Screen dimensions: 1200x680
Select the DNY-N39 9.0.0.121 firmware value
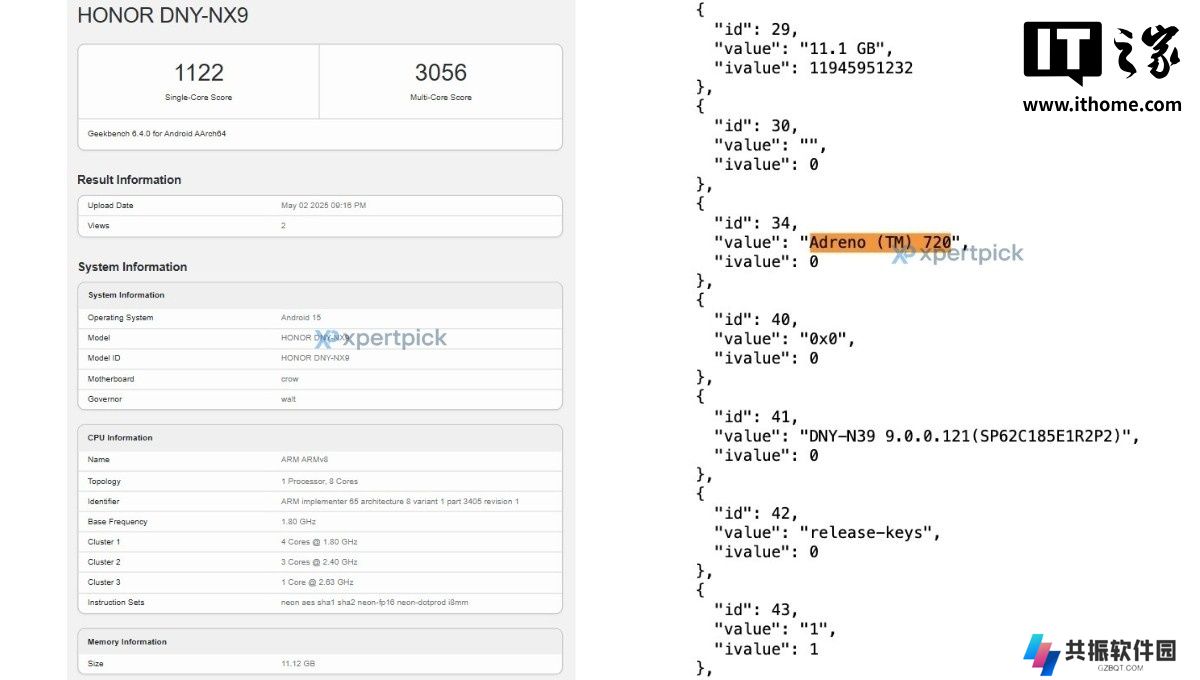click(x=966, y=436)
